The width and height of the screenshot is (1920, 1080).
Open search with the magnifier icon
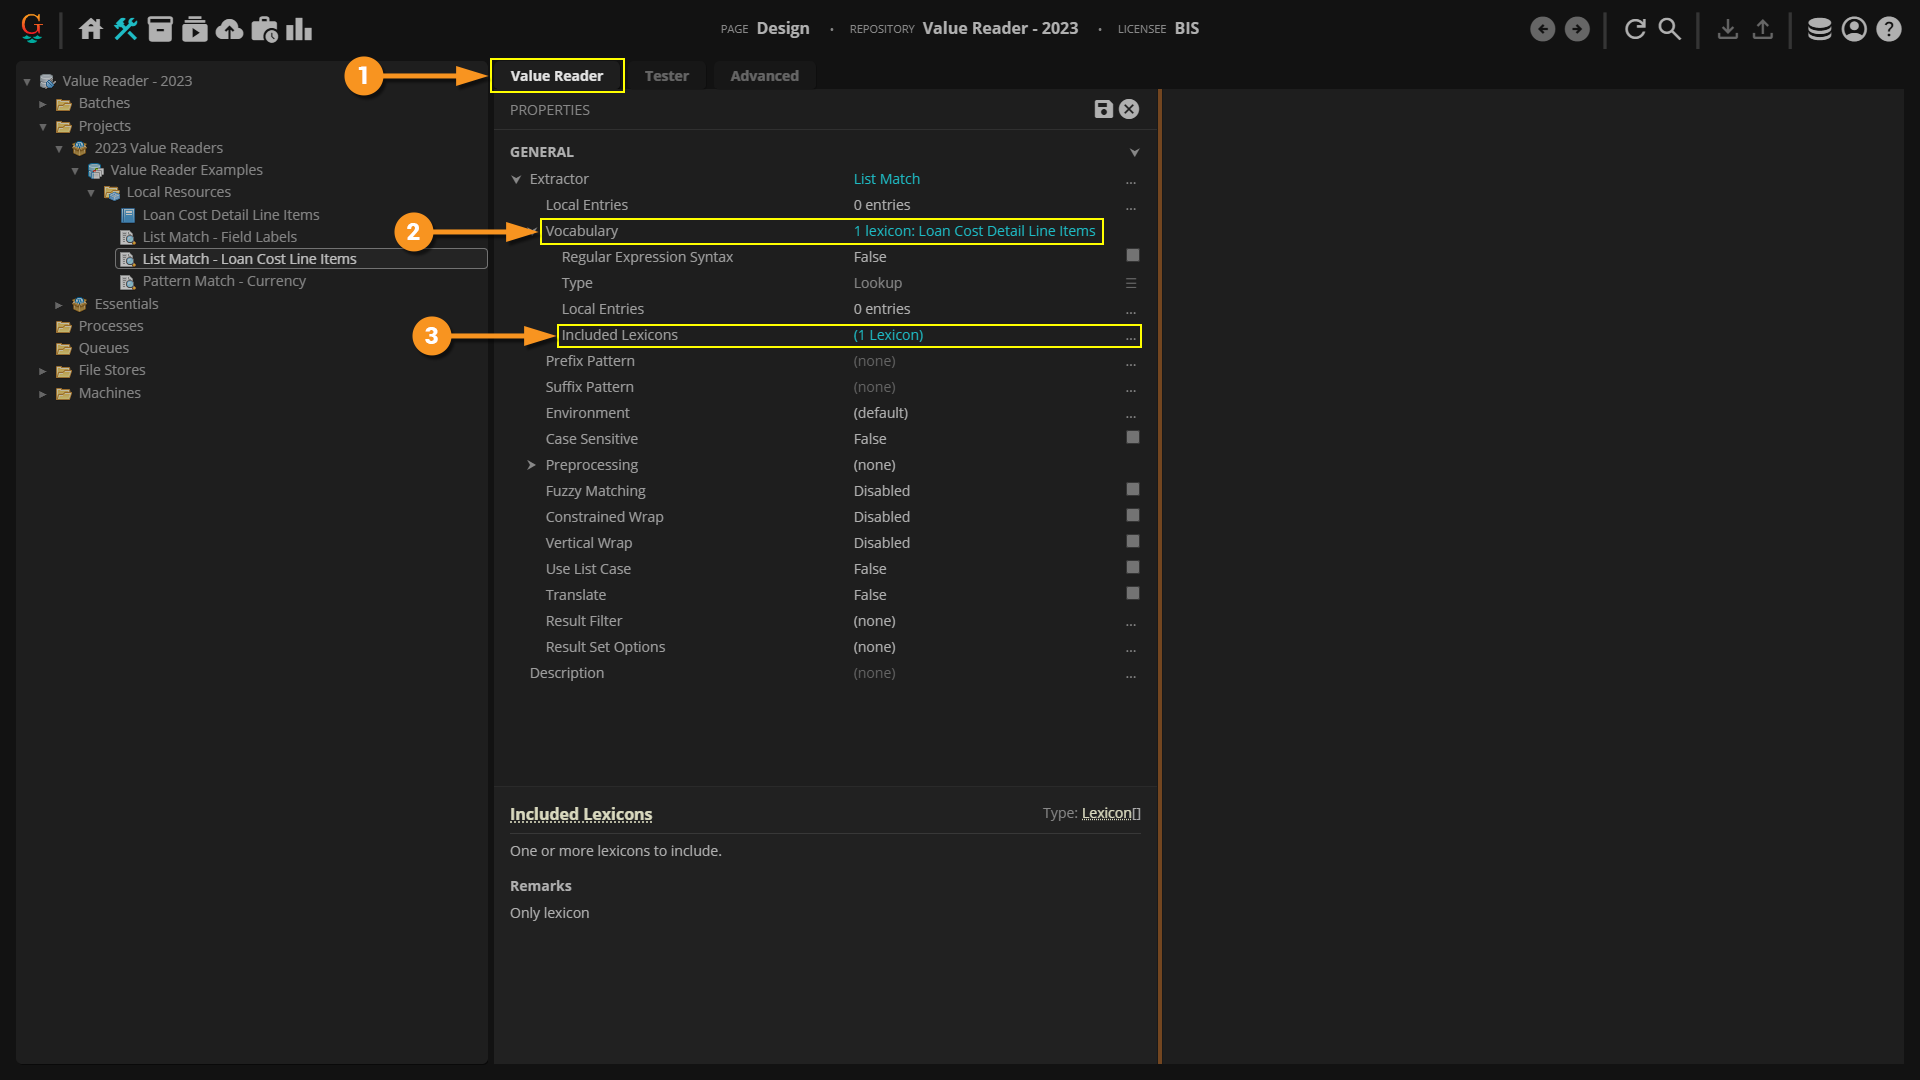(1670, 29)
